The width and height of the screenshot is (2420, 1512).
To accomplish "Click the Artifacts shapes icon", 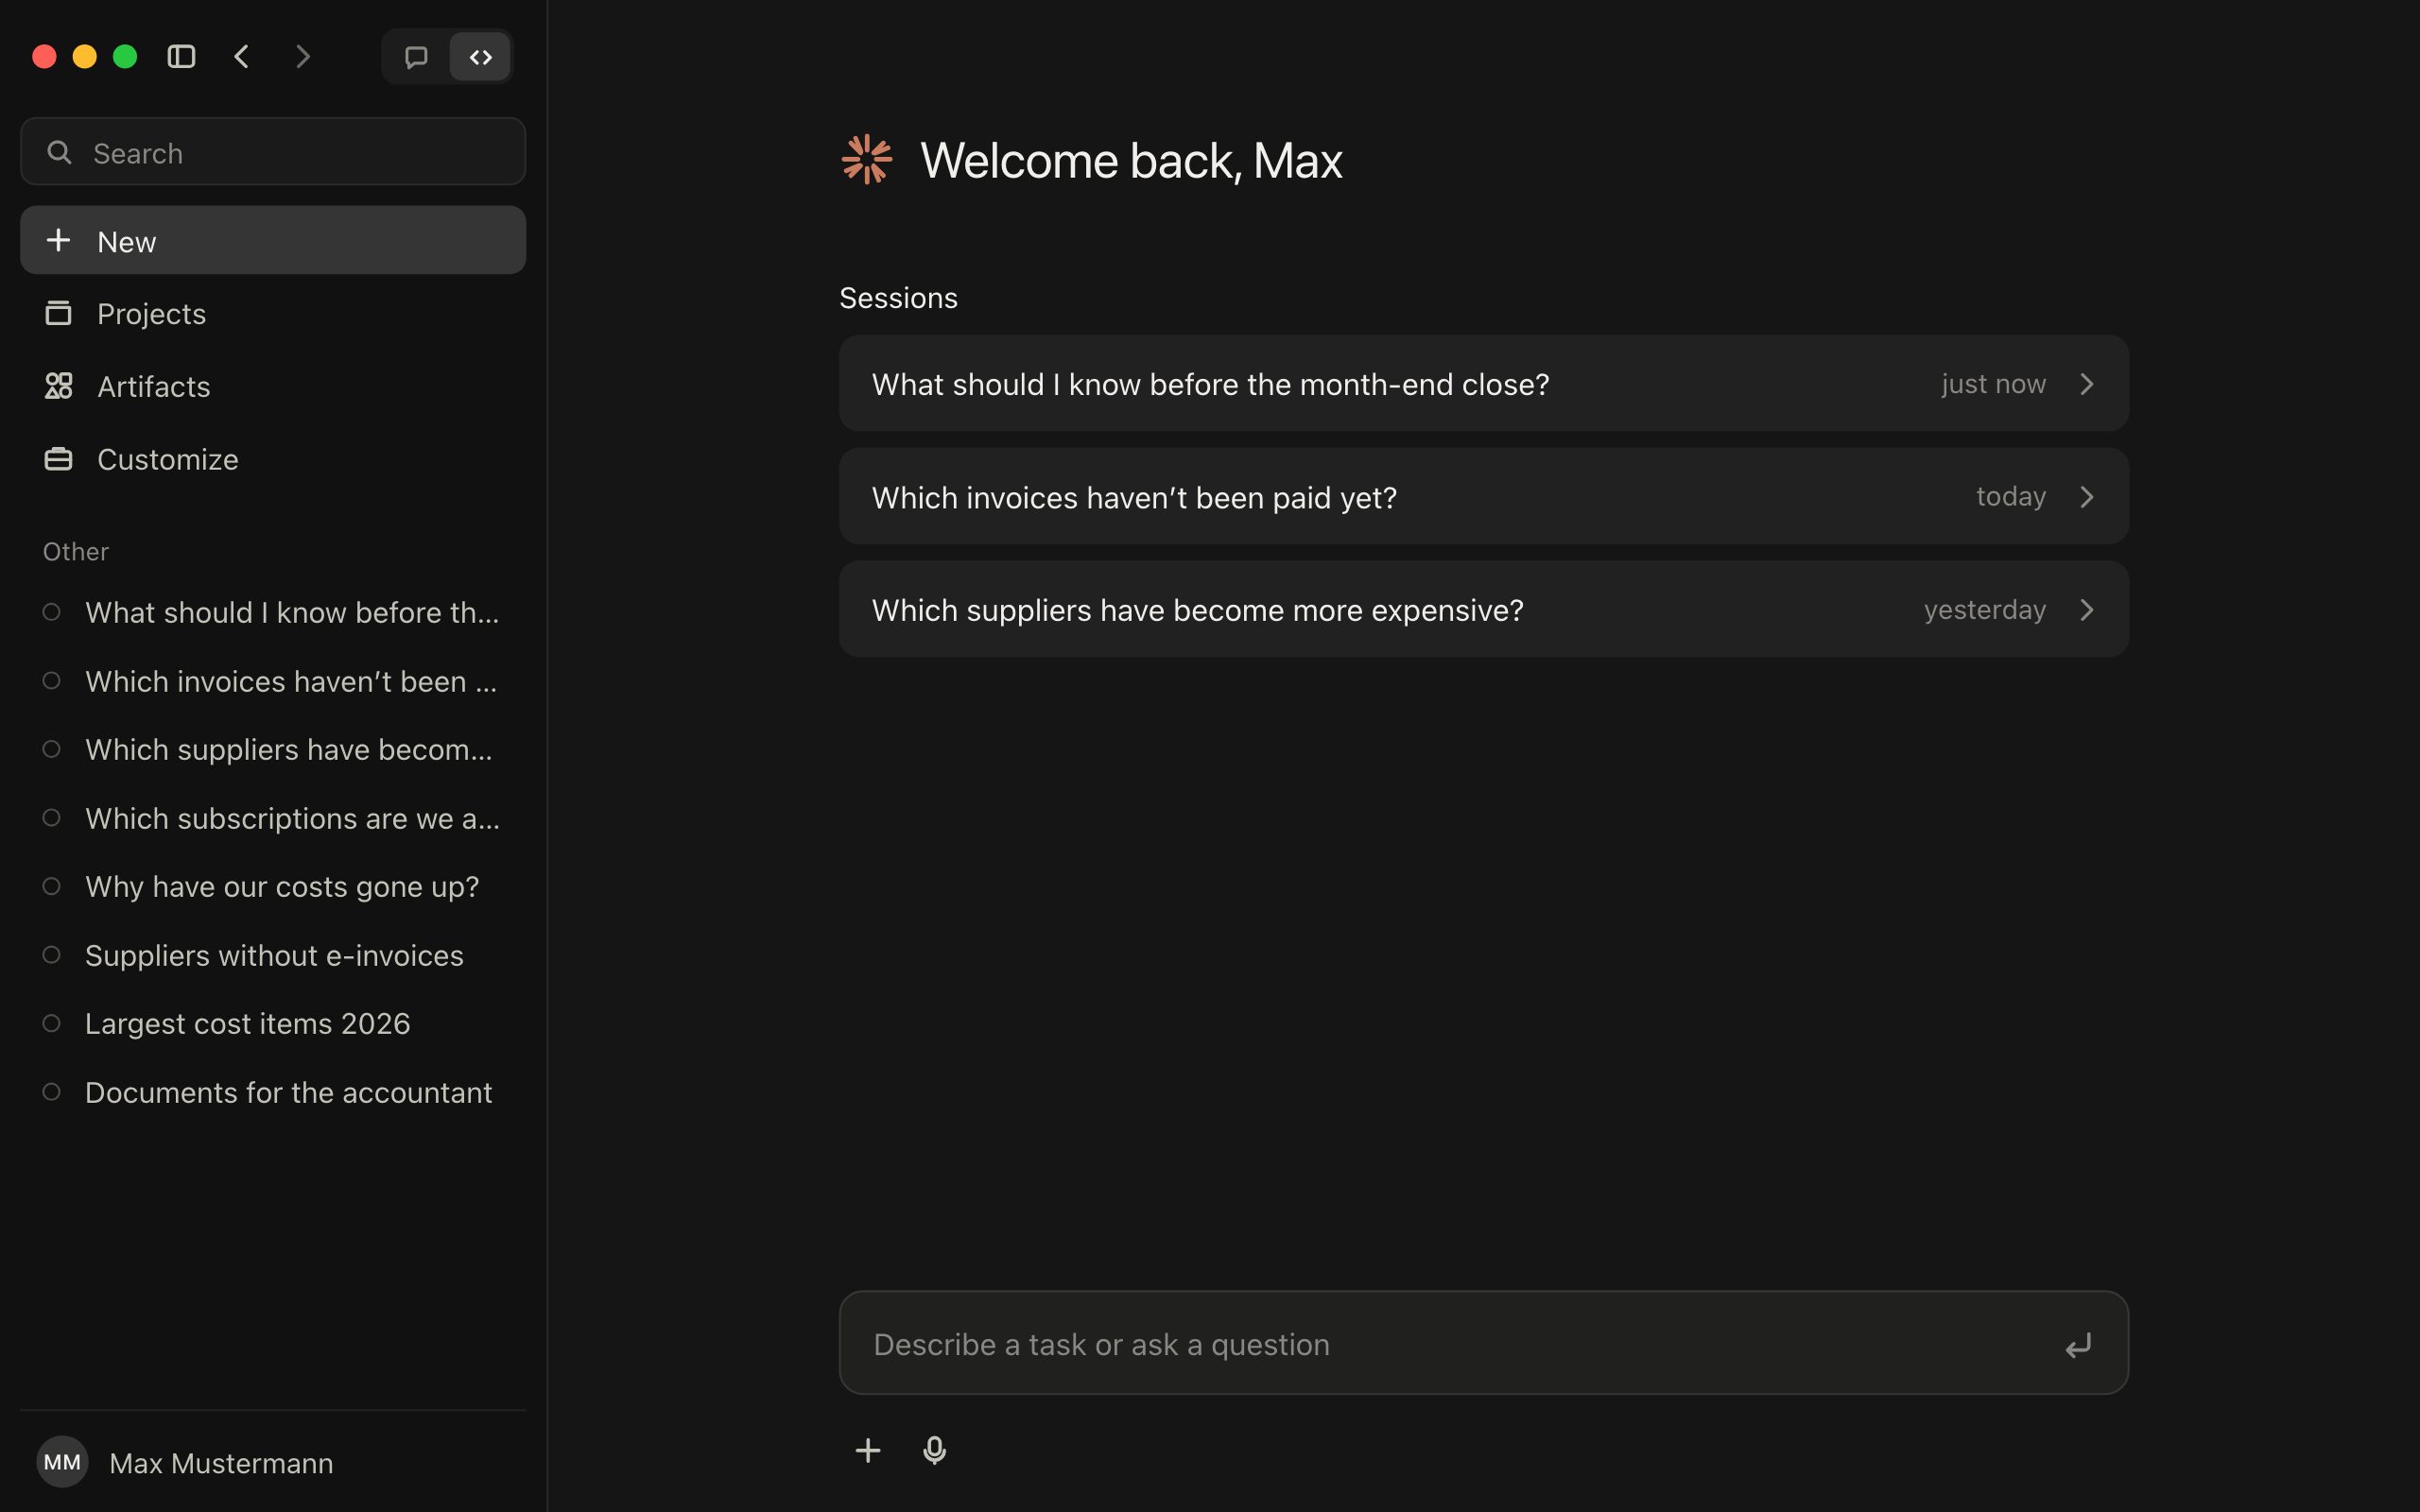I will [59, 386].
